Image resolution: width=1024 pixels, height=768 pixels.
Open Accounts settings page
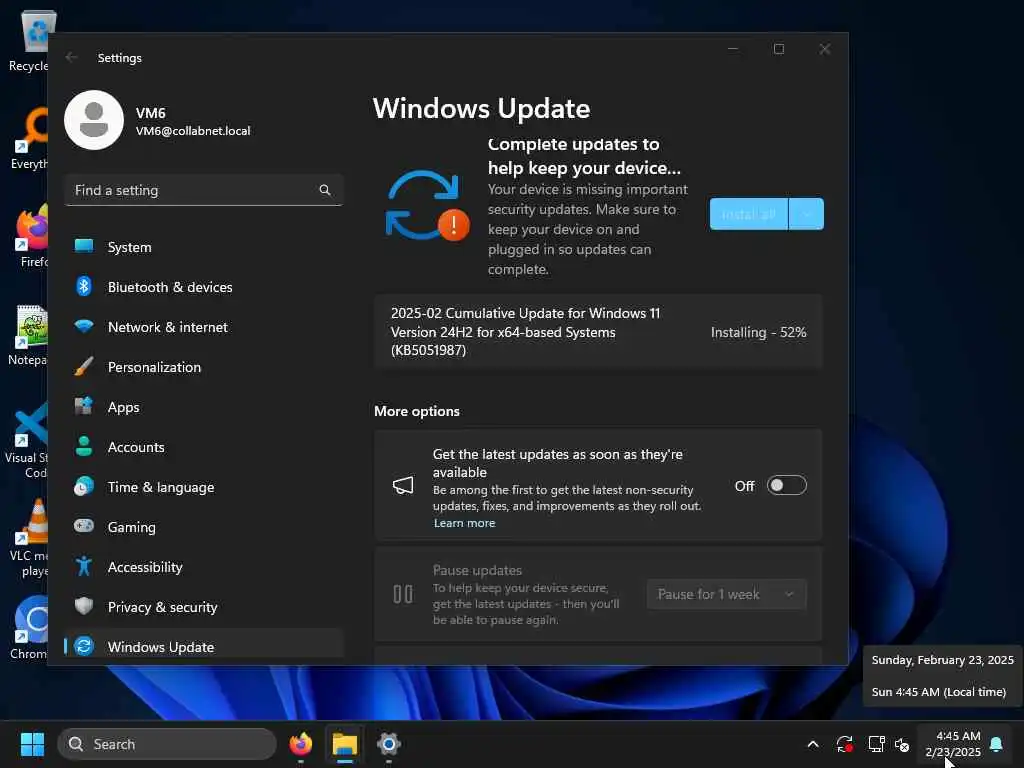click(204, 447)
